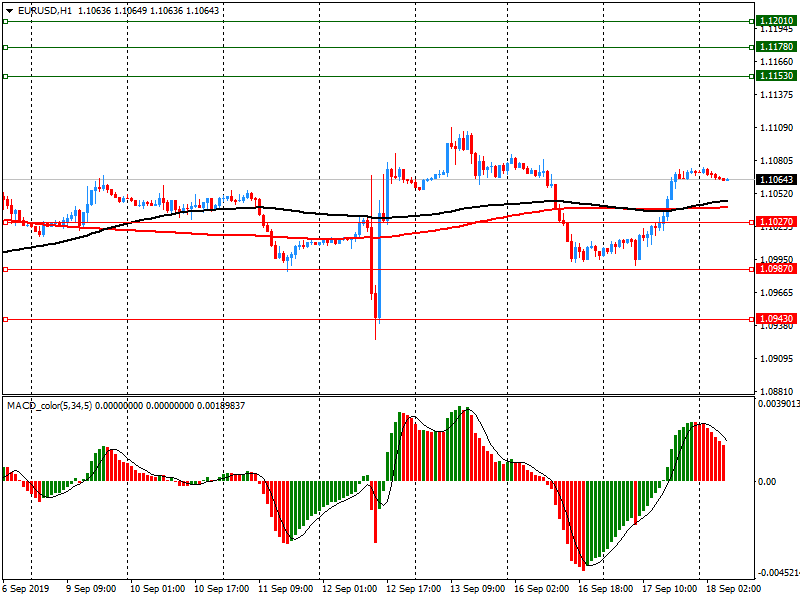Viewport: 800px width, 600px height.
Task: Click right handle of 1.09430 line
Action: point(752,319)
